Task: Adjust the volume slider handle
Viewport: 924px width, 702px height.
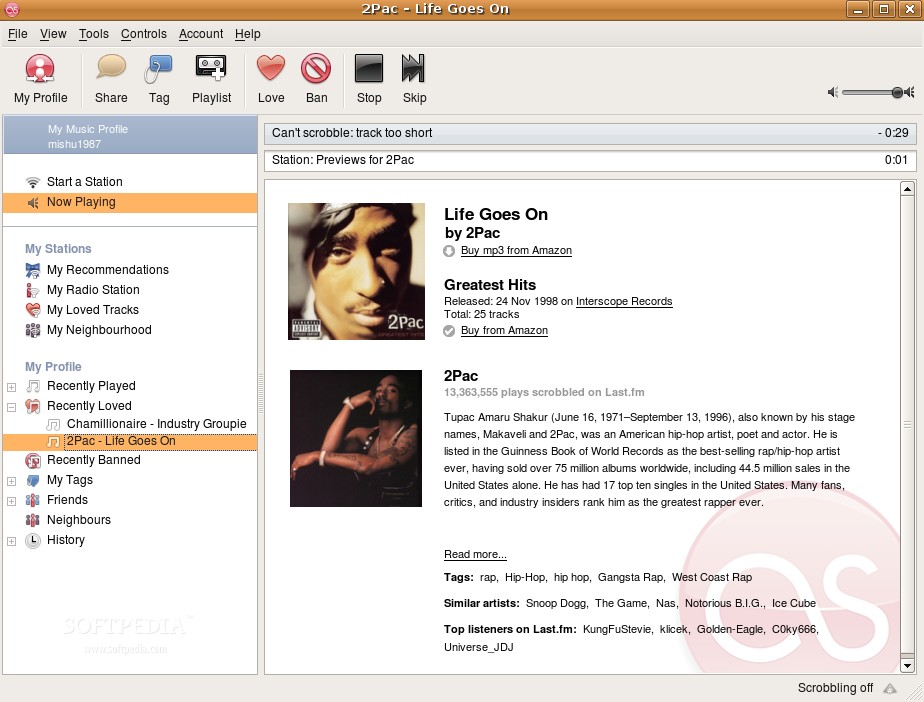Action: pos(897,92)
